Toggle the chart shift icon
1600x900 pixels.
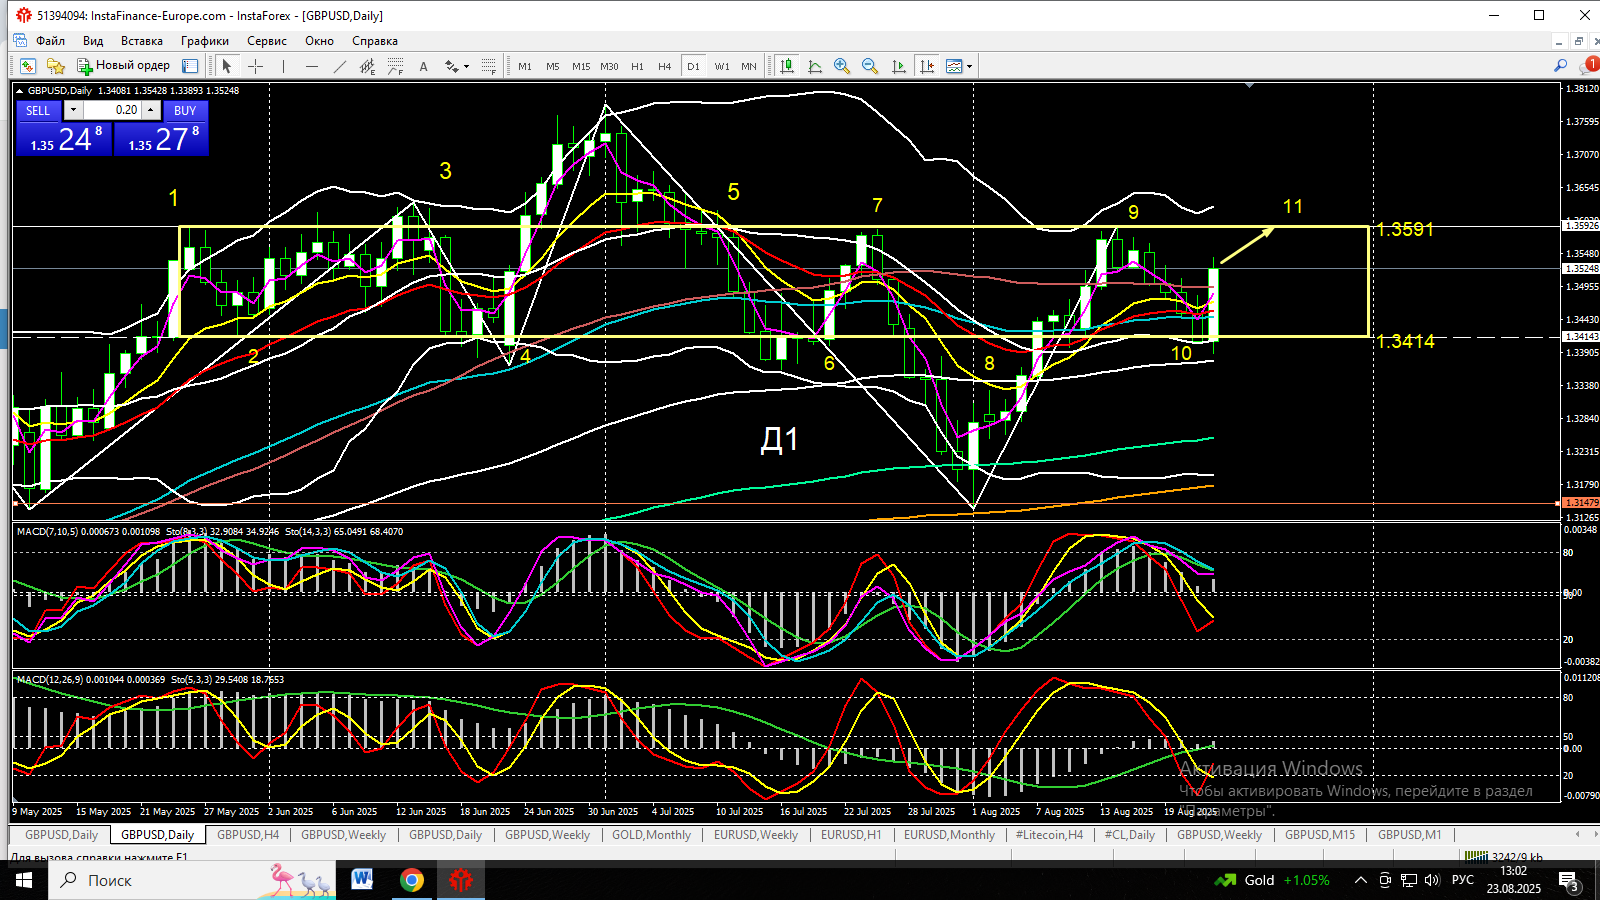coord(926,66)
